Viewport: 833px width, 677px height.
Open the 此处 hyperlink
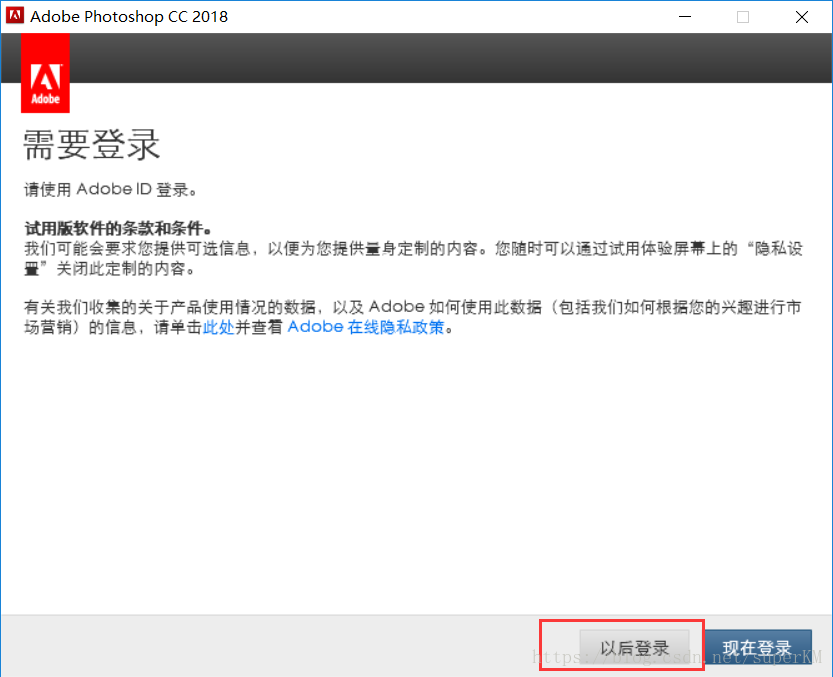click(218, 327)
